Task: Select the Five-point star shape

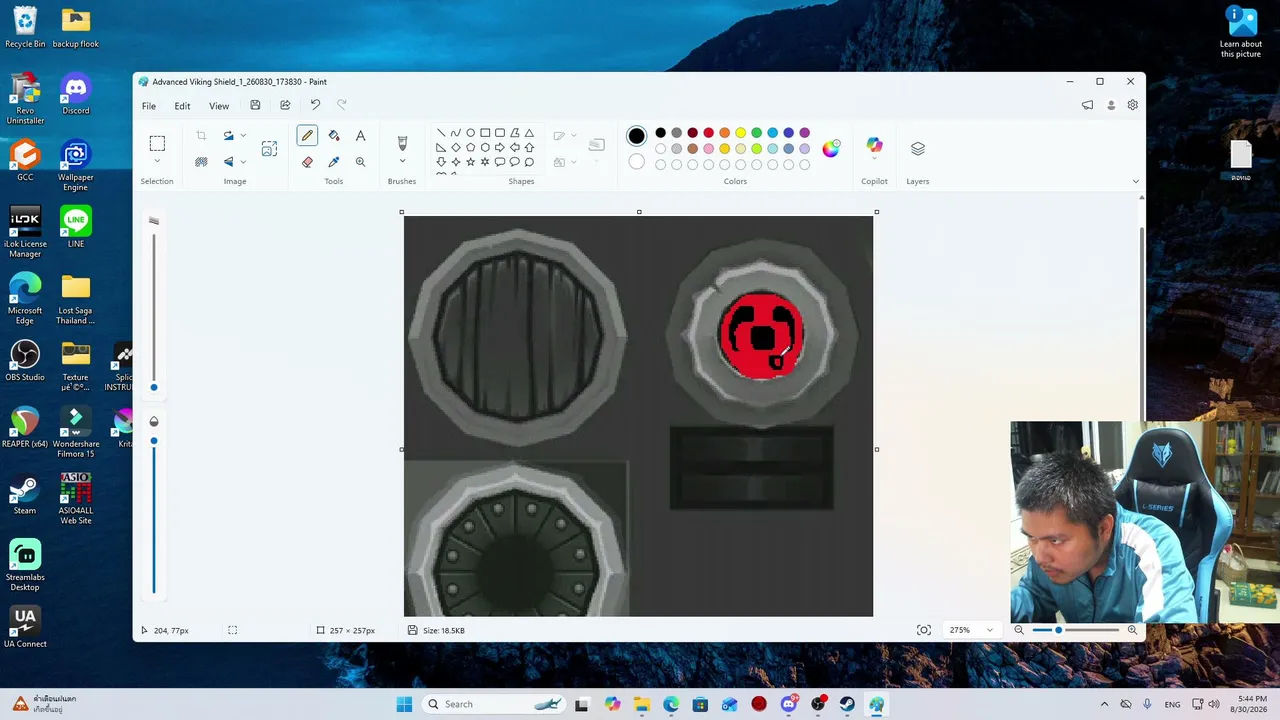Action: (x=470, y=162)
